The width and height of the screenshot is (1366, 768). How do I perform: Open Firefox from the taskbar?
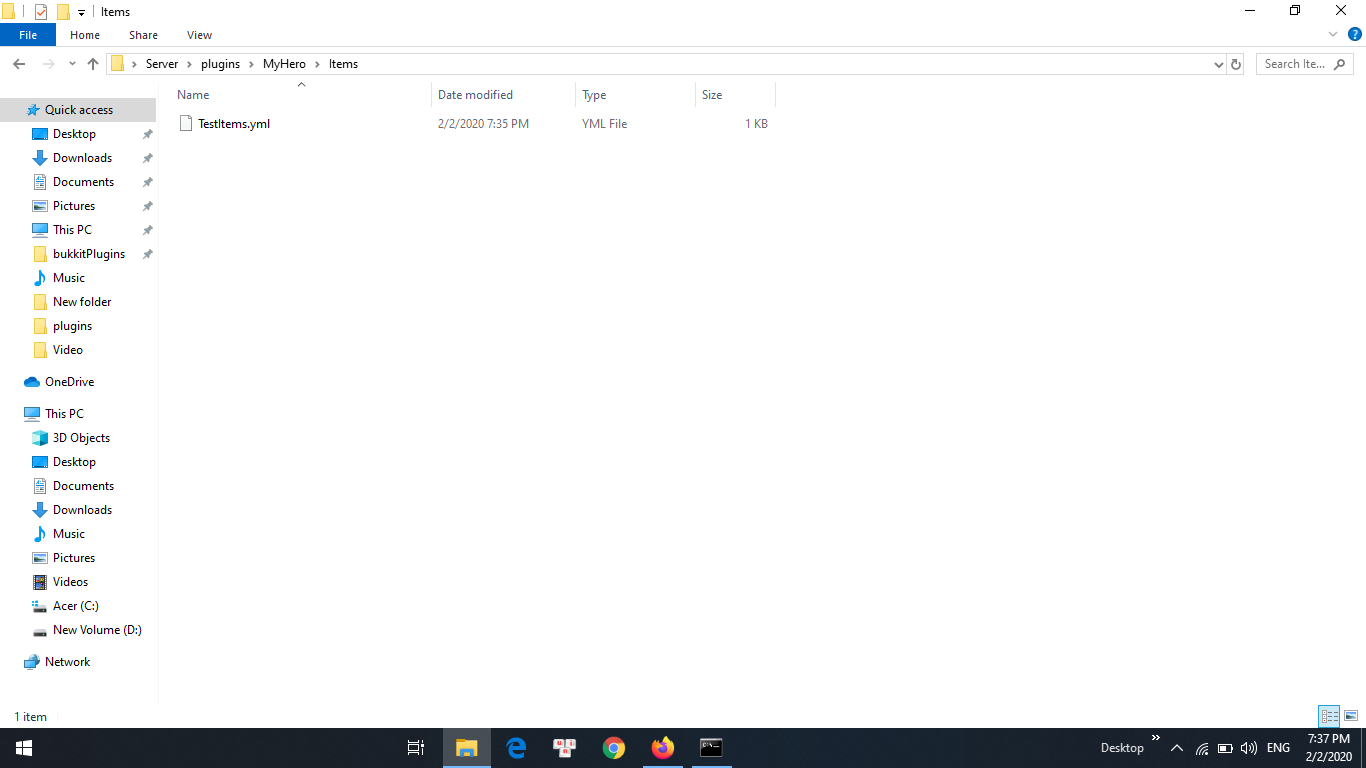(663, 748)
